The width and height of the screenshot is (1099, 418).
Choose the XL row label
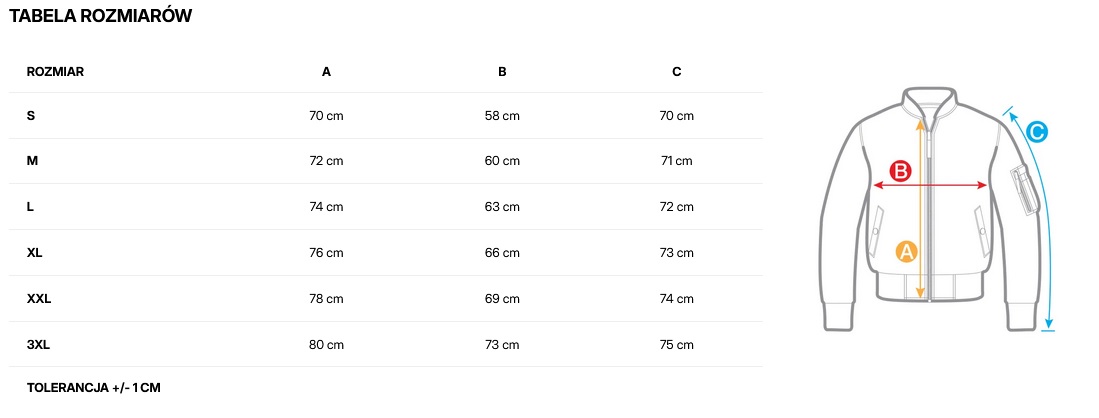coord(35,253)
